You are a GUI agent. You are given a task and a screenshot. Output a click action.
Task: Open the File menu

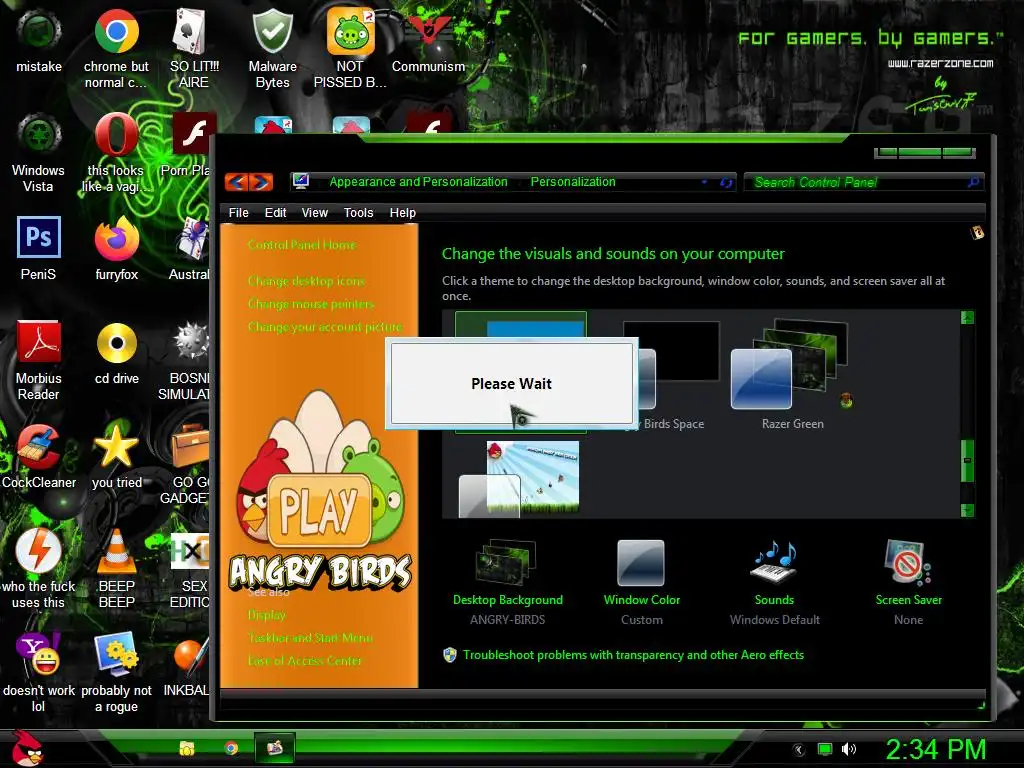click(238, 213)
